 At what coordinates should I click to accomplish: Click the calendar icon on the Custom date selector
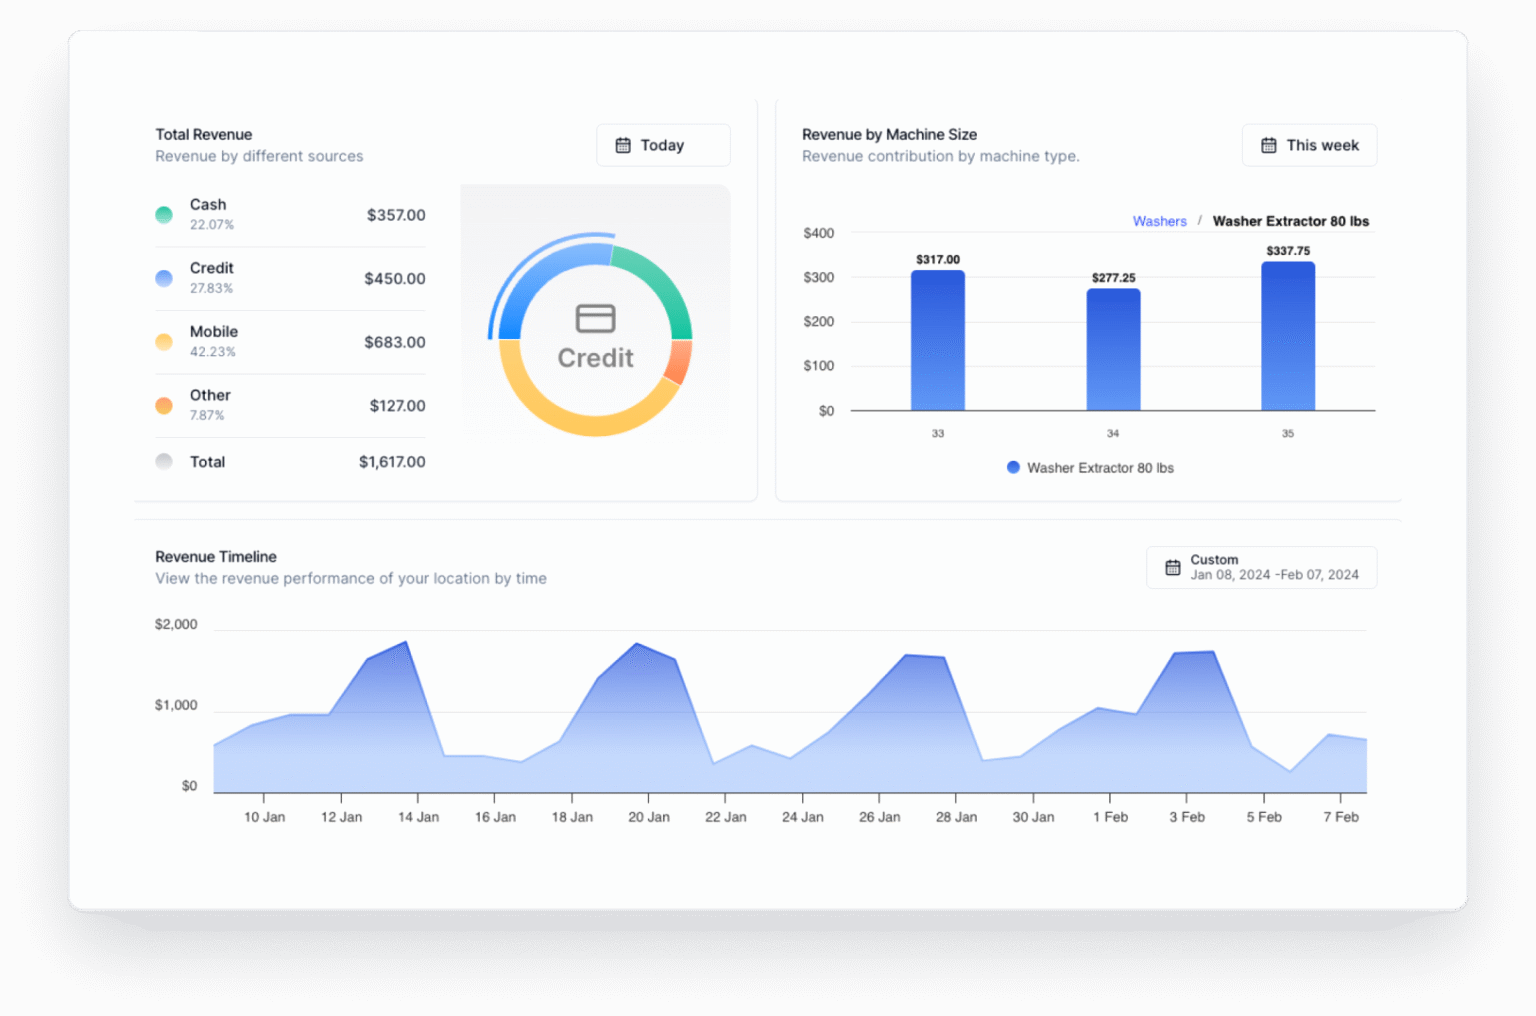(x=1173, y=567)
